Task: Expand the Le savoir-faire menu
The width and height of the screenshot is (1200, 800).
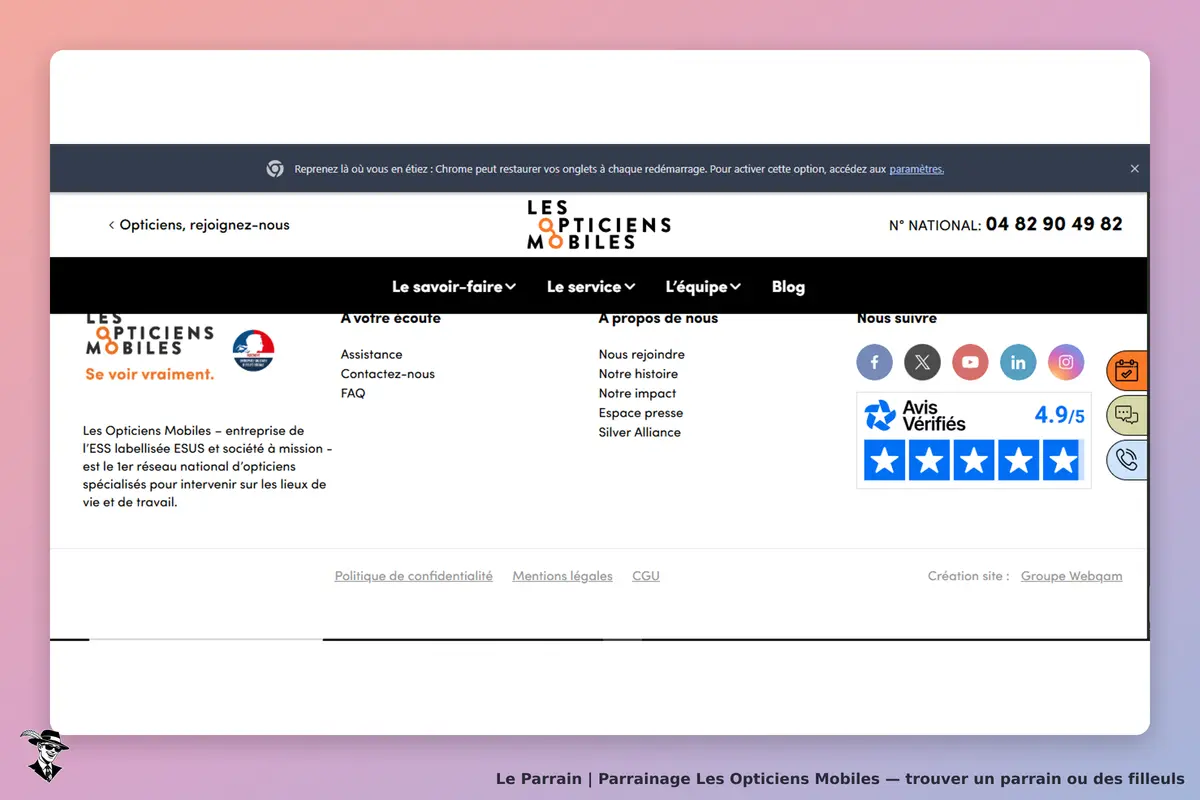Action: click(454, 286)
